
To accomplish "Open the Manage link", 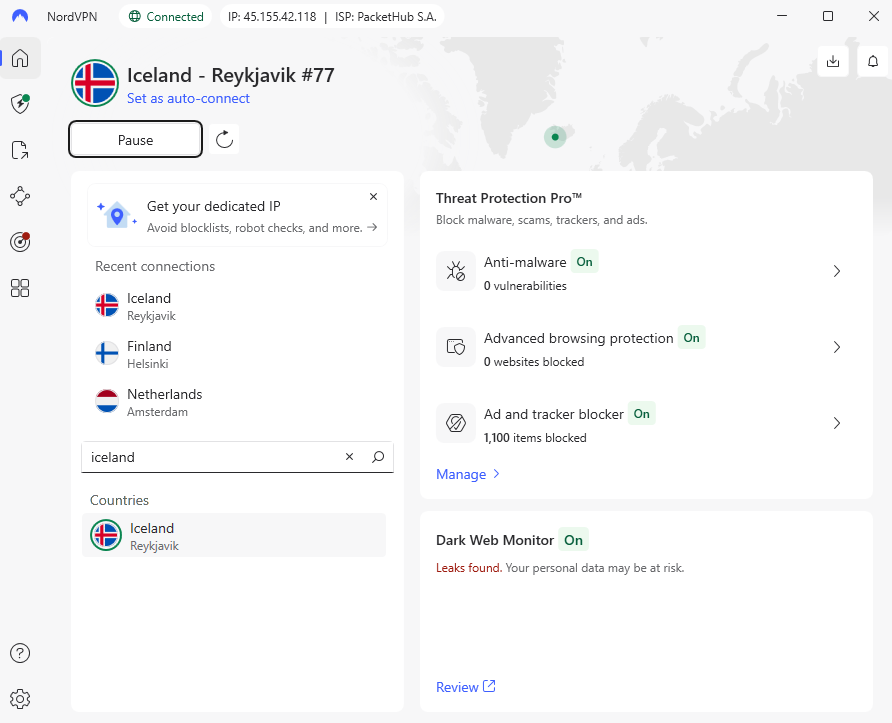I will point(468,474).
